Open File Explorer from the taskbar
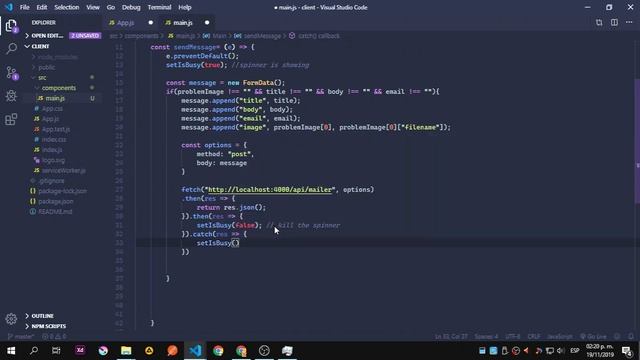Viewport: 640px width, 360px height. (x=126, y=351)
